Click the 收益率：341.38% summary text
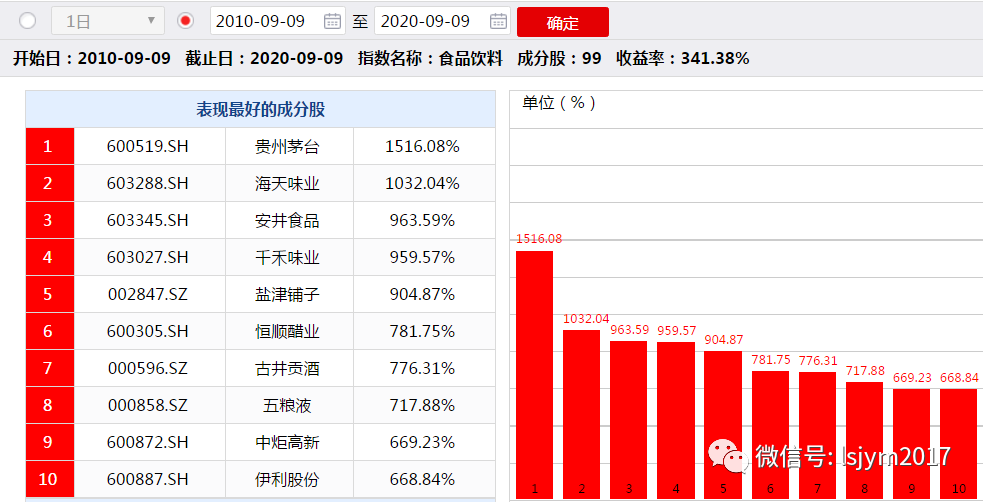The height and width of the screenshot is (502, 983). (x=683, y=58)
